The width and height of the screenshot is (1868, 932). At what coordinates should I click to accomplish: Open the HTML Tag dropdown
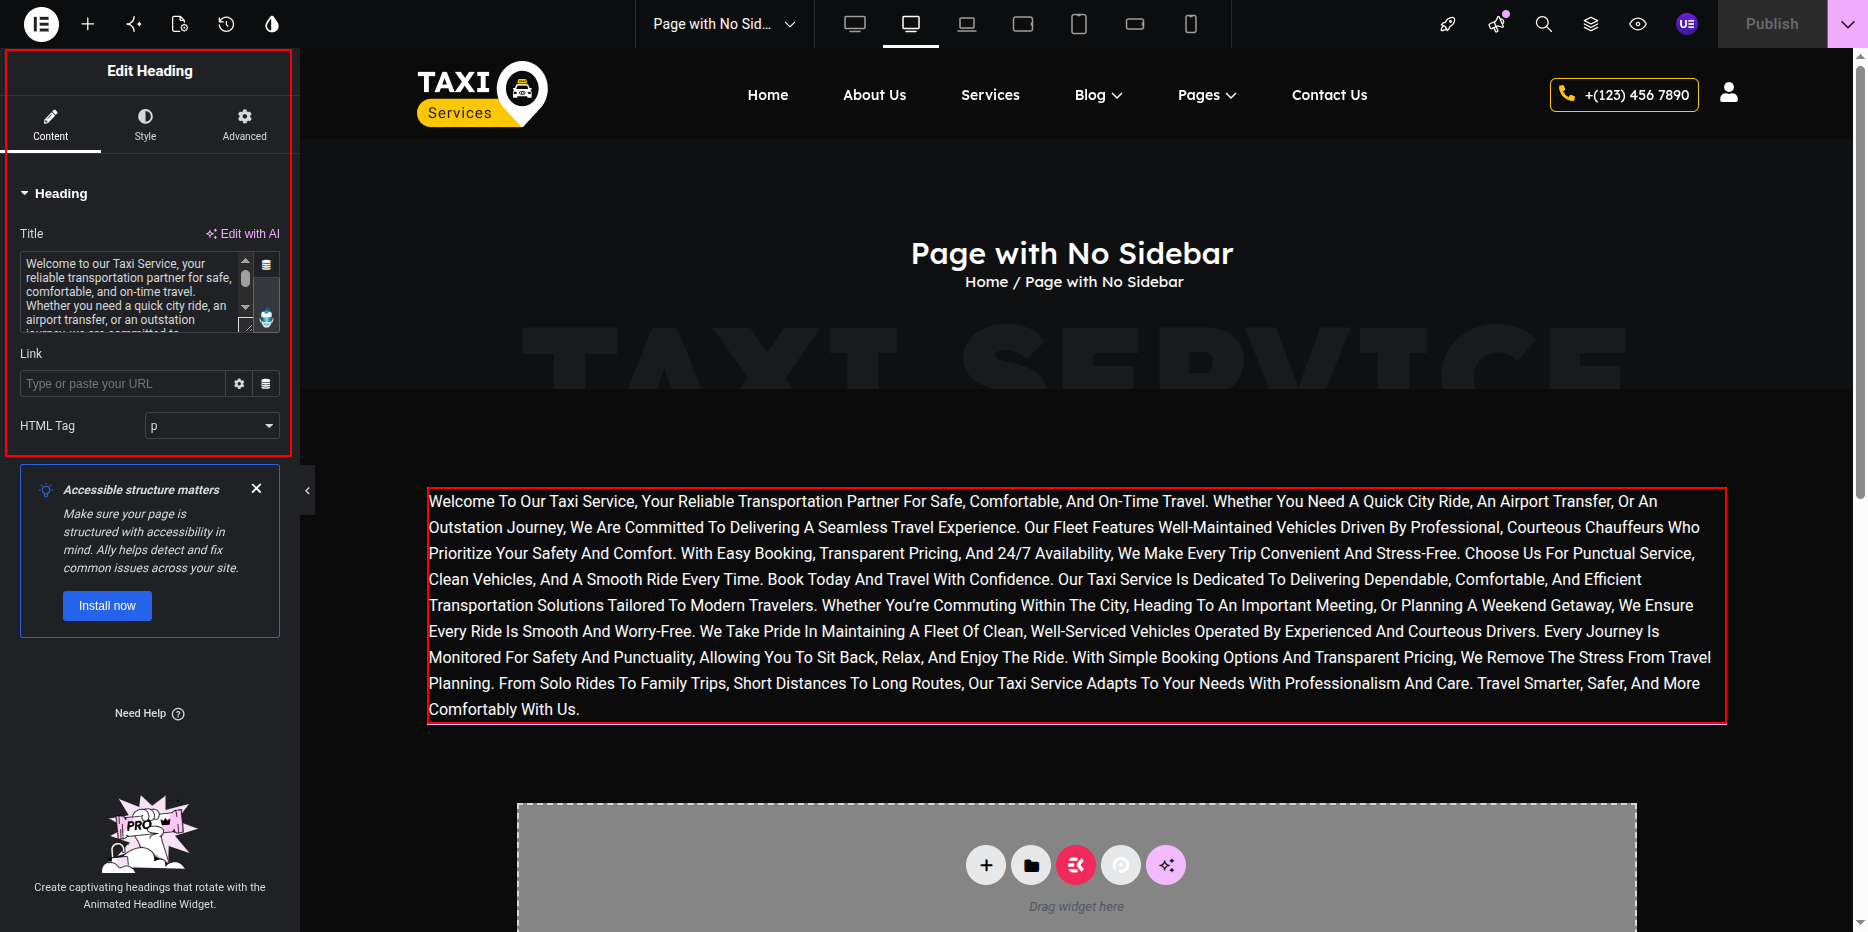(x=212, y=426)
